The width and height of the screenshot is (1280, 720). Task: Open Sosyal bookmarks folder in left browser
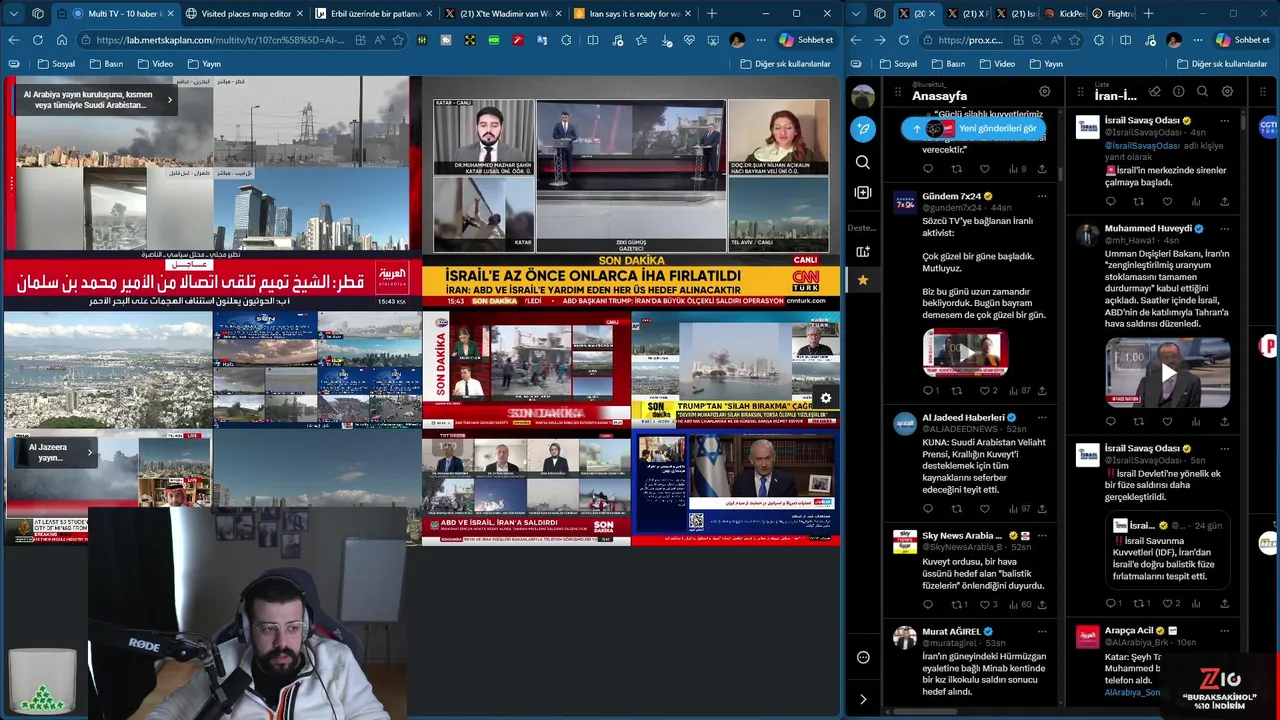click(55, 64)
